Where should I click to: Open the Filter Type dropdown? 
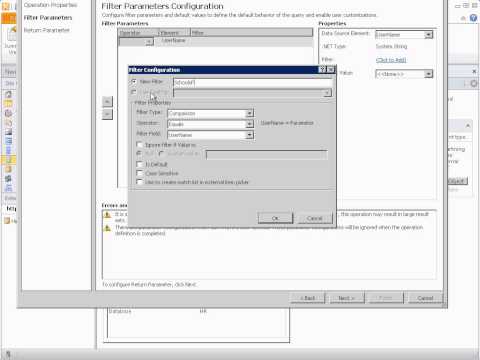tap(249, 113)
